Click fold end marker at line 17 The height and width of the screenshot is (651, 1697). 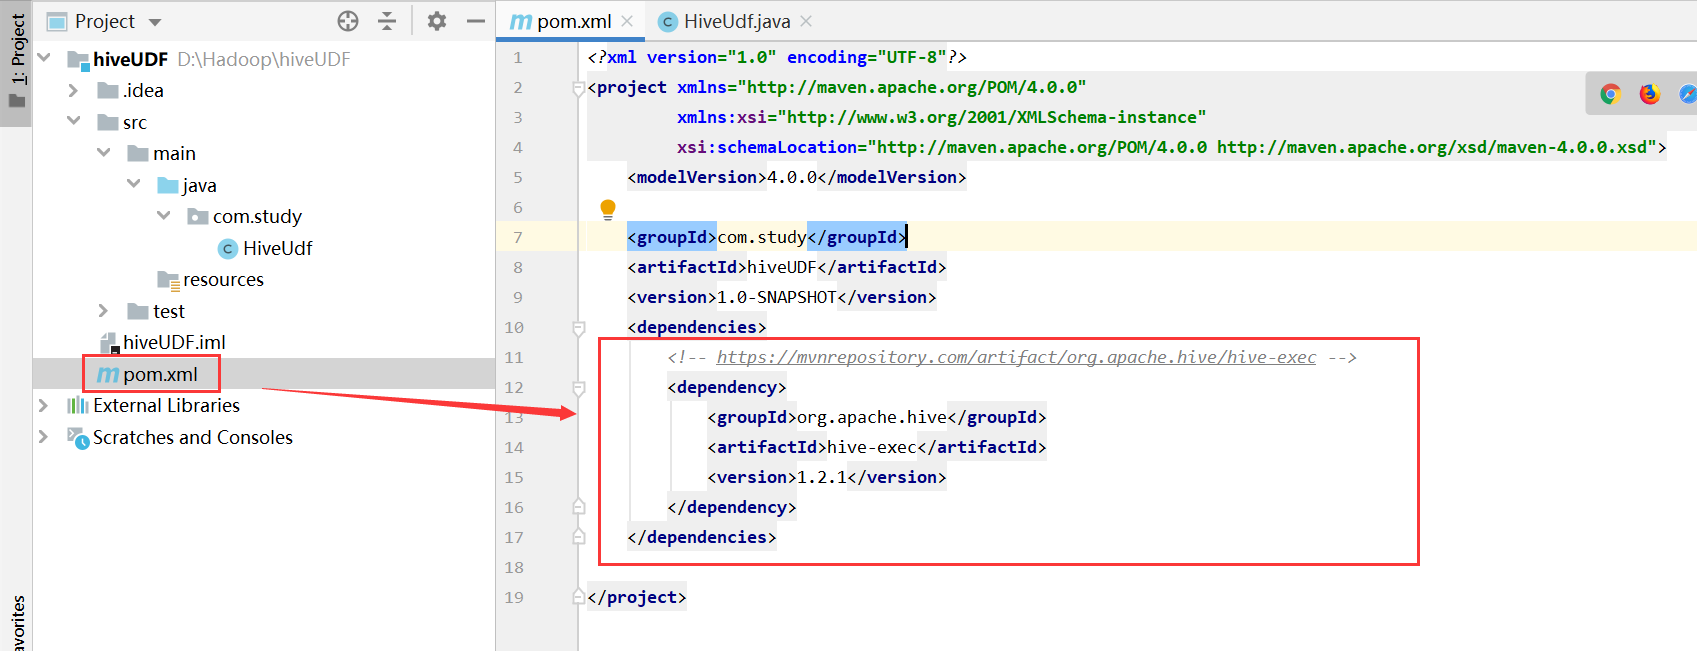(x=578, y=537)
